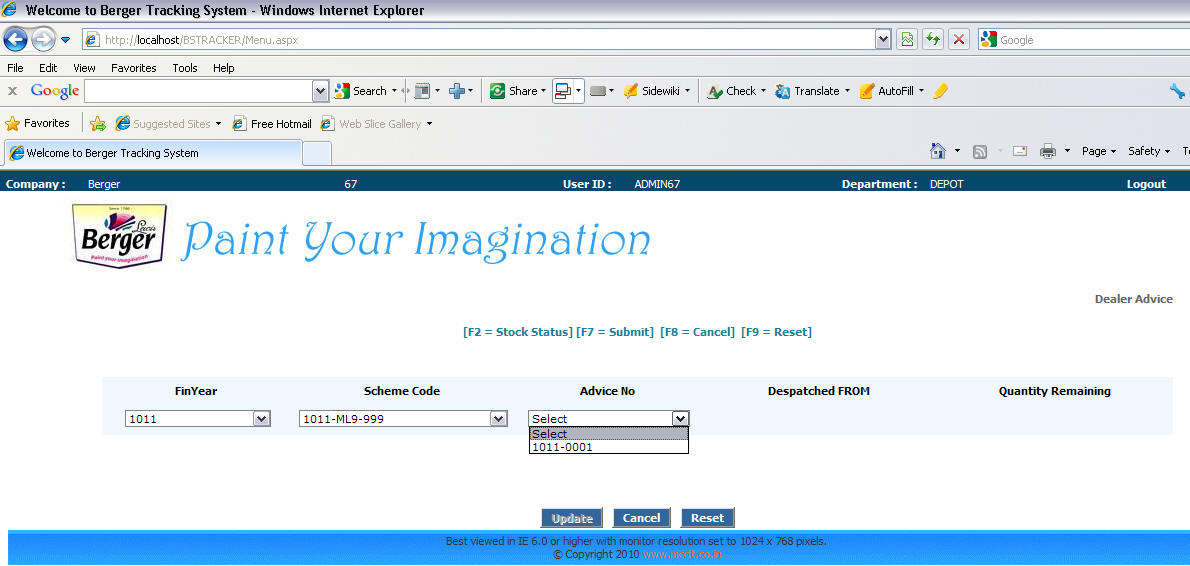
Task: Click the Google Toolbar wrench settings icon
Action: click(x=1177, y=91)
